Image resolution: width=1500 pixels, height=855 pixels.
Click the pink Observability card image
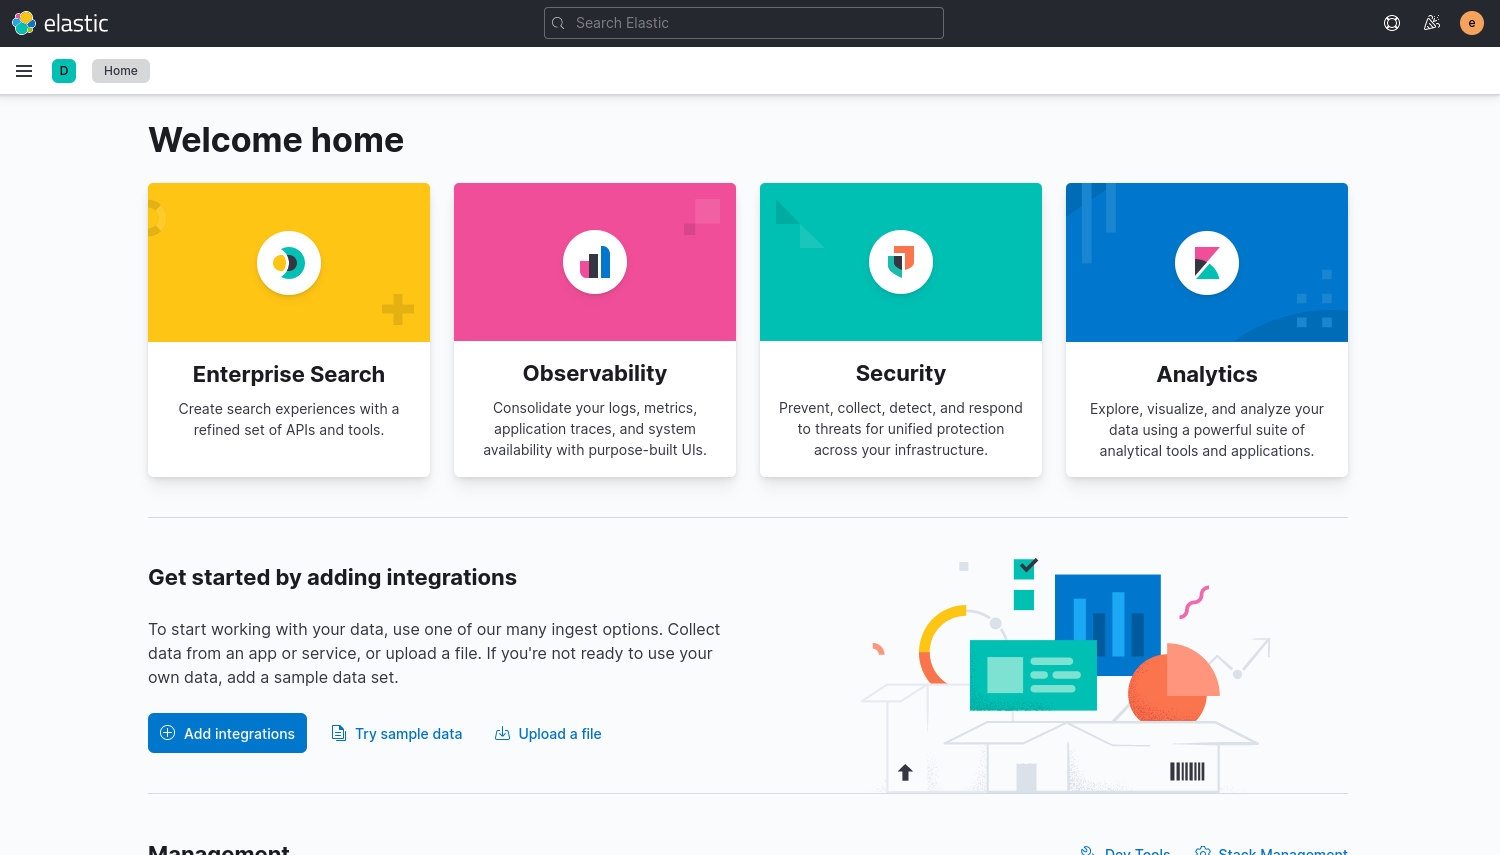pyautogui.click(x=595, y=262)
